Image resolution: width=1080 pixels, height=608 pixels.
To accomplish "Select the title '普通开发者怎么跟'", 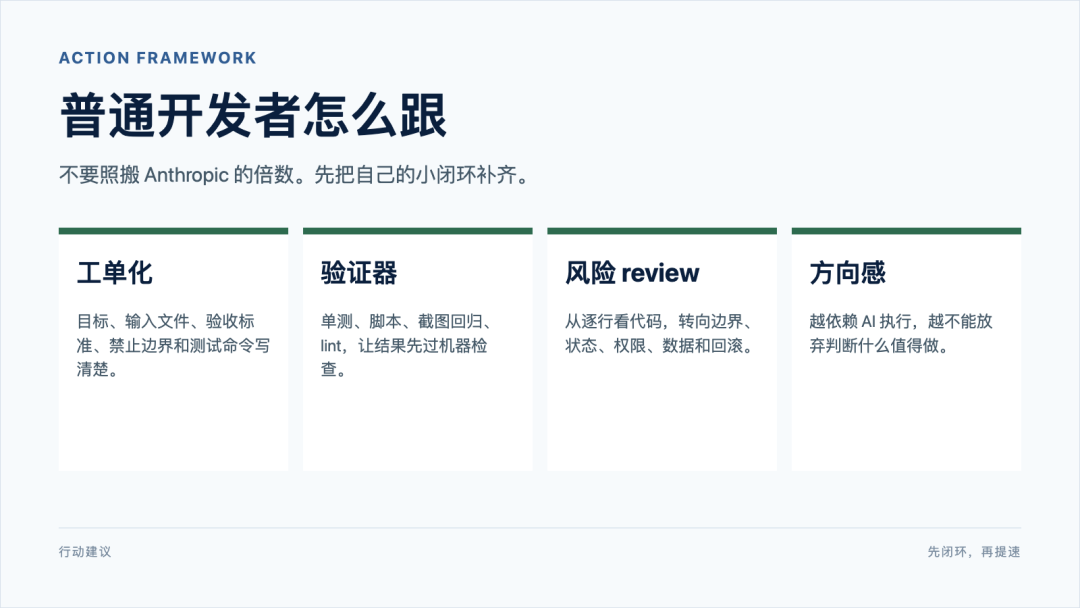I will tap(254, 116).
